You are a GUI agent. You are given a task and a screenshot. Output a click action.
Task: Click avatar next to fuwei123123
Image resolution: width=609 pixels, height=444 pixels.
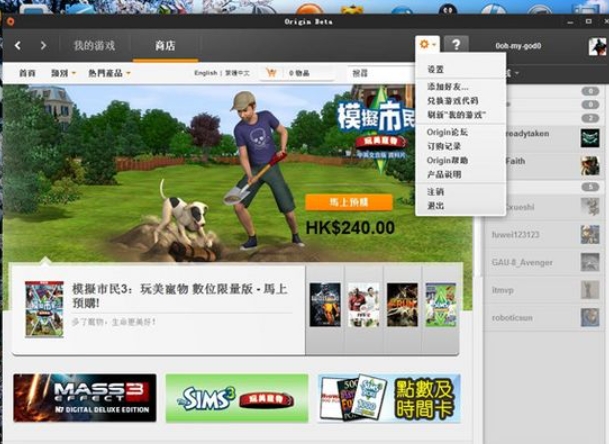point(590,235)
